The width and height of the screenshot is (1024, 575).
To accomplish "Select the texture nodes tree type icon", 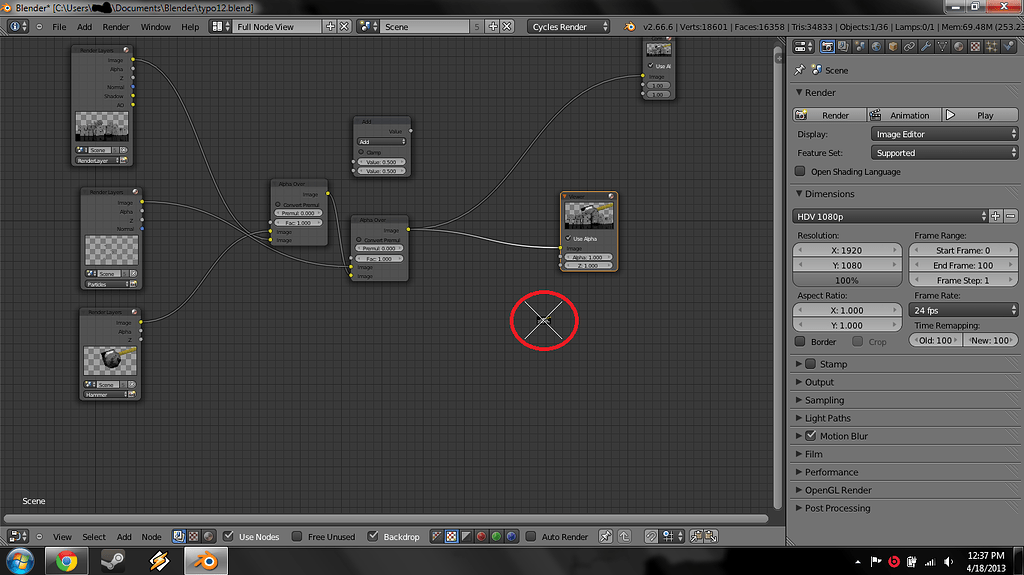I will coord(193,536).
